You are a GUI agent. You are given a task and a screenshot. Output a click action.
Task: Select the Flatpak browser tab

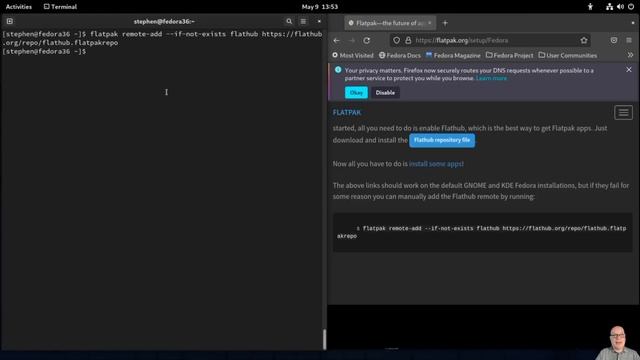click(390, 23)
